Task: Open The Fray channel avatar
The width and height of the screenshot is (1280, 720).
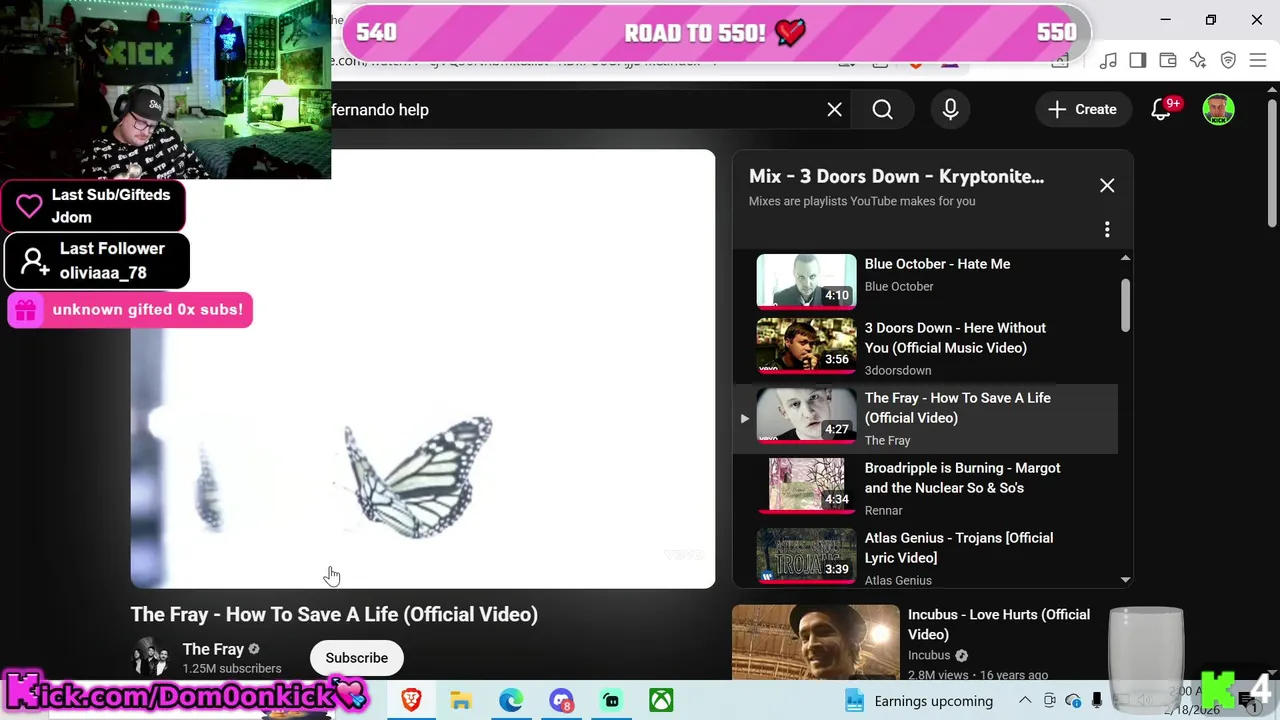Action: click(x=151, y=658)
